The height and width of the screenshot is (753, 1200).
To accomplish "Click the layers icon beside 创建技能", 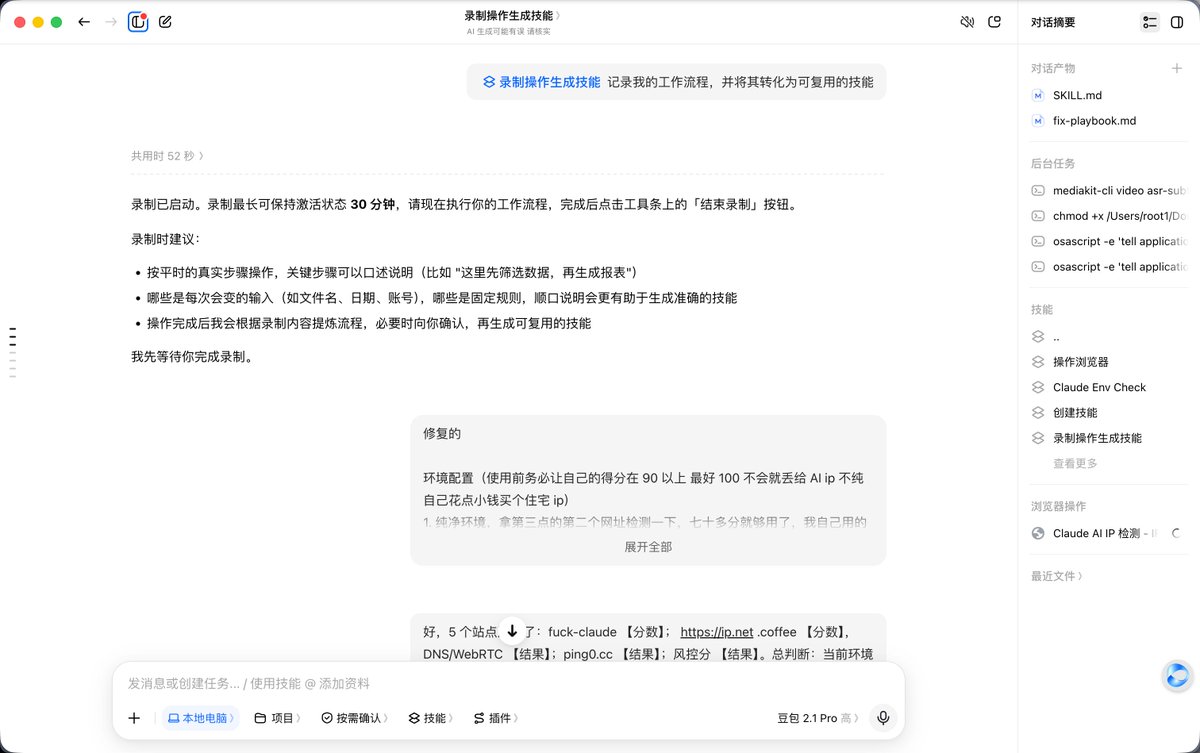I will (1038, 413).
